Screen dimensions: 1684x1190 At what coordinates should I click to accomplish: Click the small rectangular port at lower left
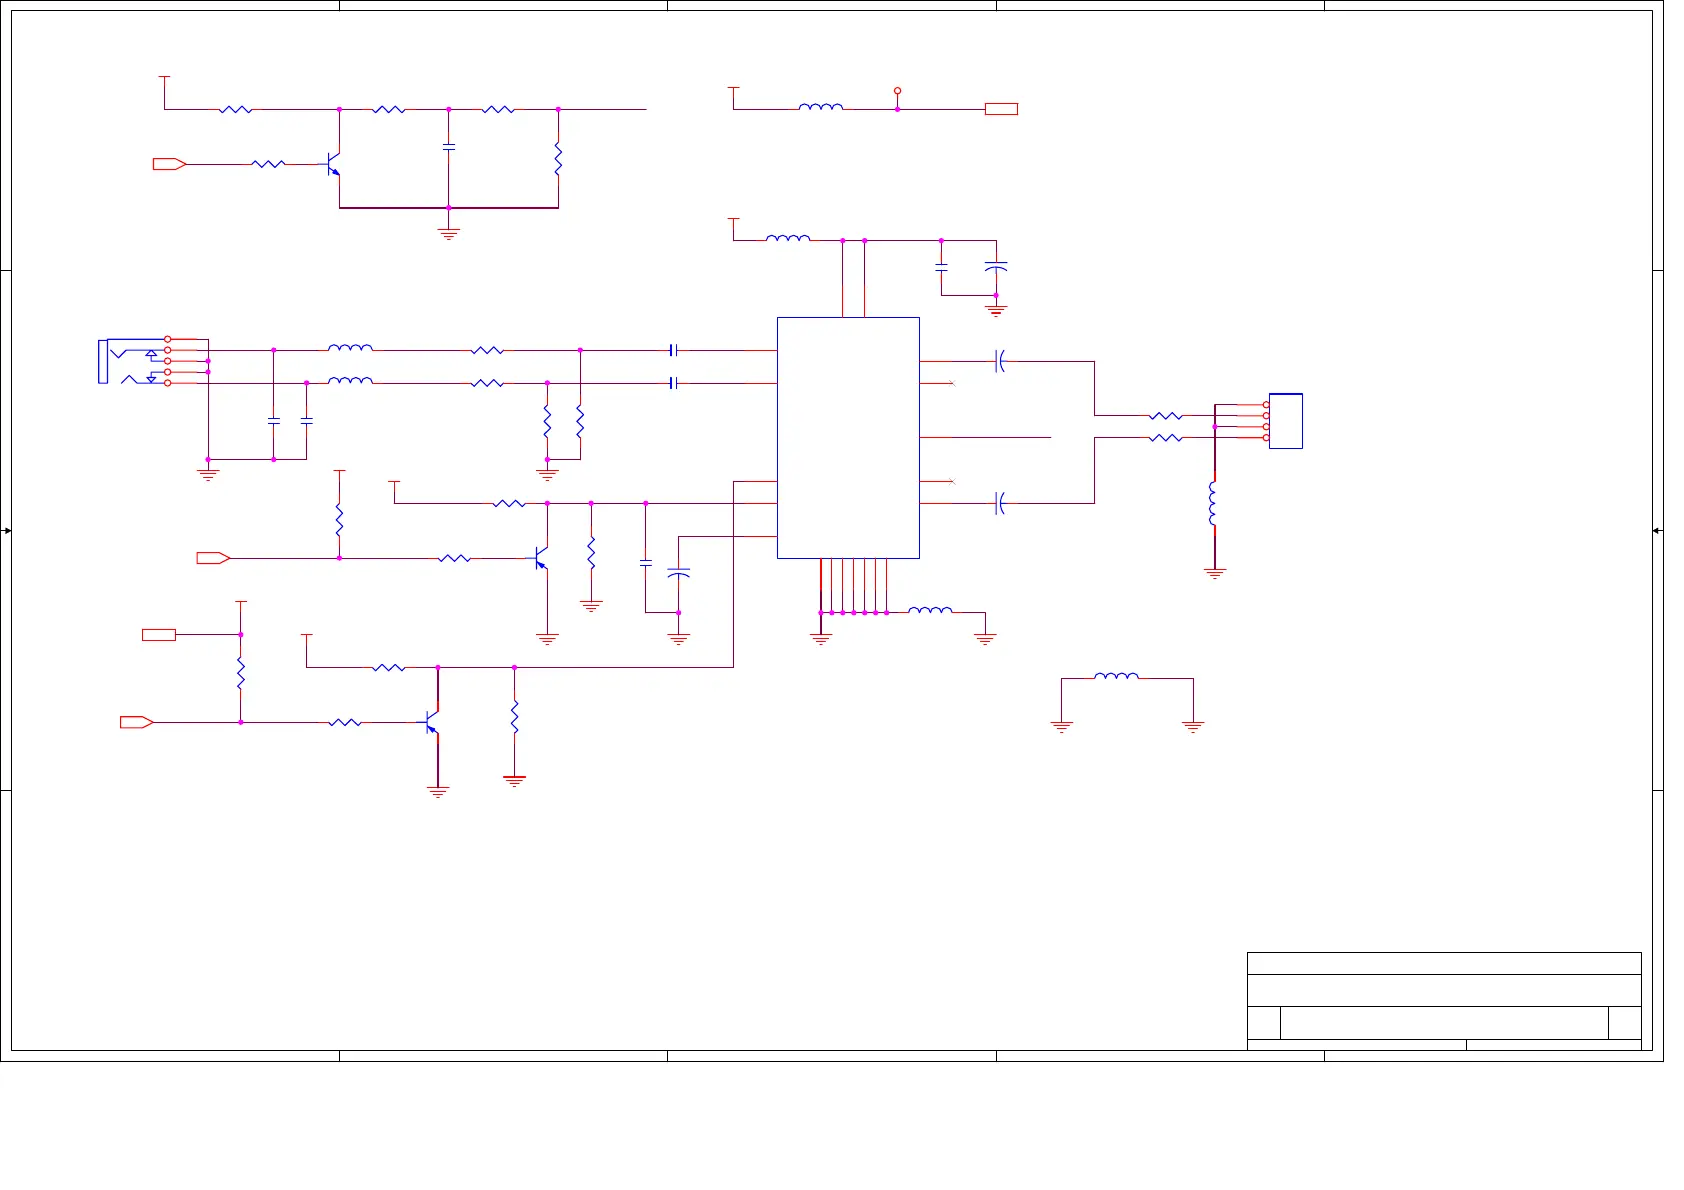click(159, 634)
